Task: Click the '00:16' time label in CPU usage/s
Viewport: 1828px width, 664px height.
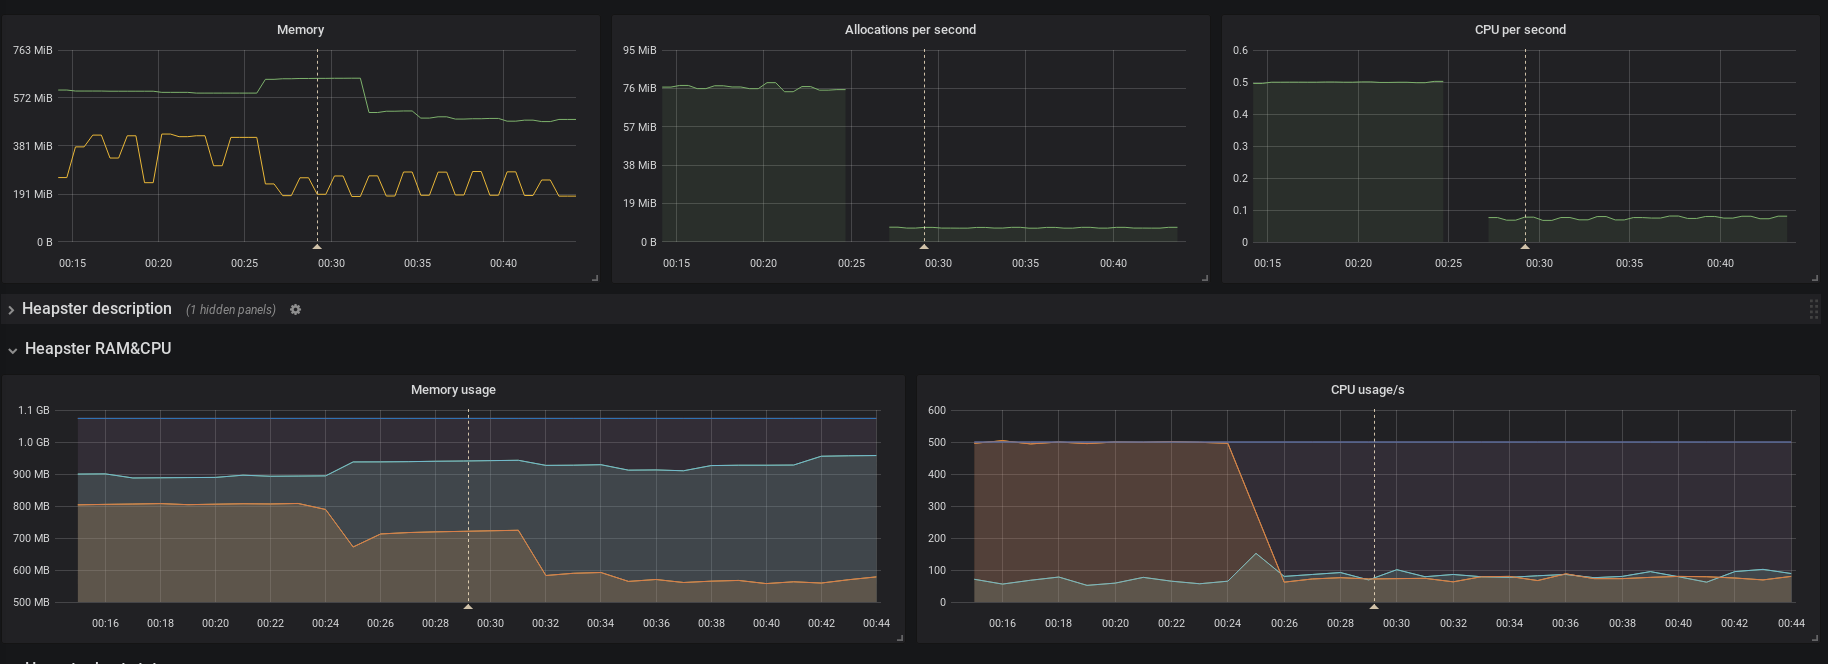Action: pyautogui.click(x=1002, y=623)
